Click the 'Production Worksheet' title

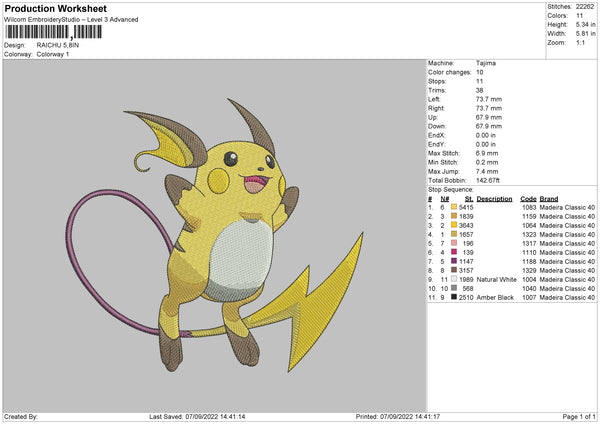tap(55, 8)
